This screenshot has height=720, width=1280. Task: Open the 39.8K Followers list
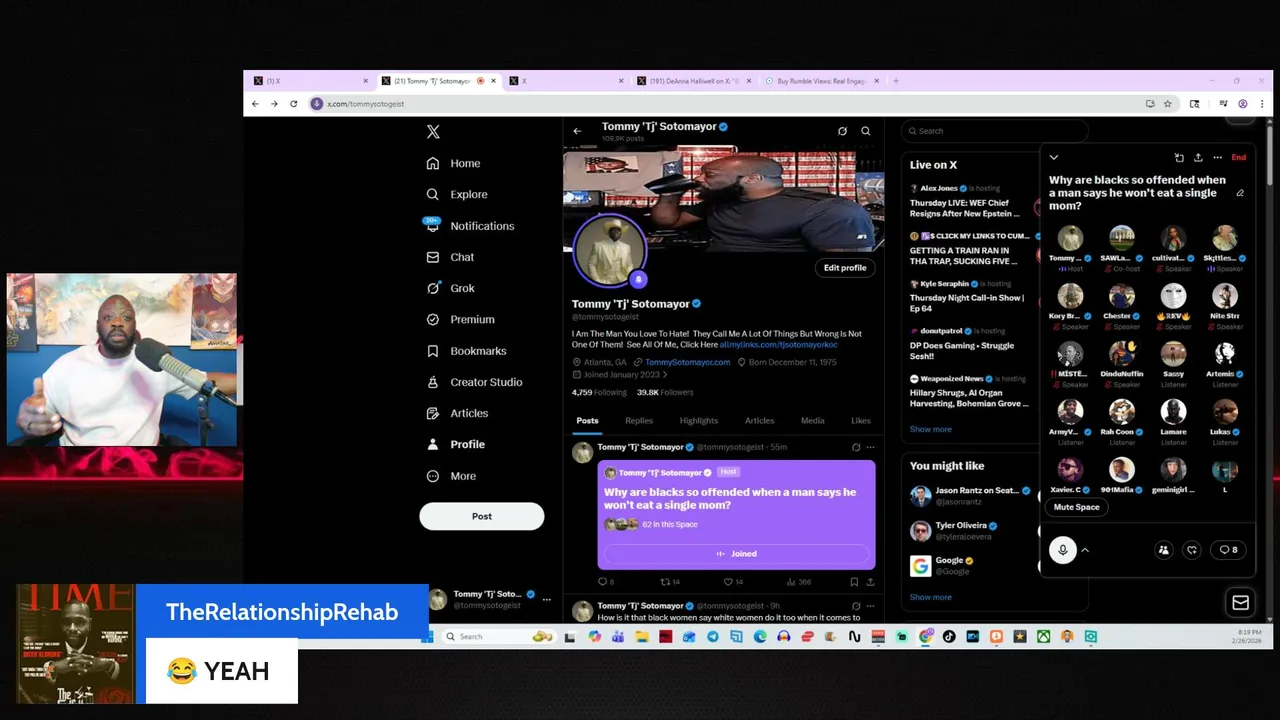(x=665, y=392)
